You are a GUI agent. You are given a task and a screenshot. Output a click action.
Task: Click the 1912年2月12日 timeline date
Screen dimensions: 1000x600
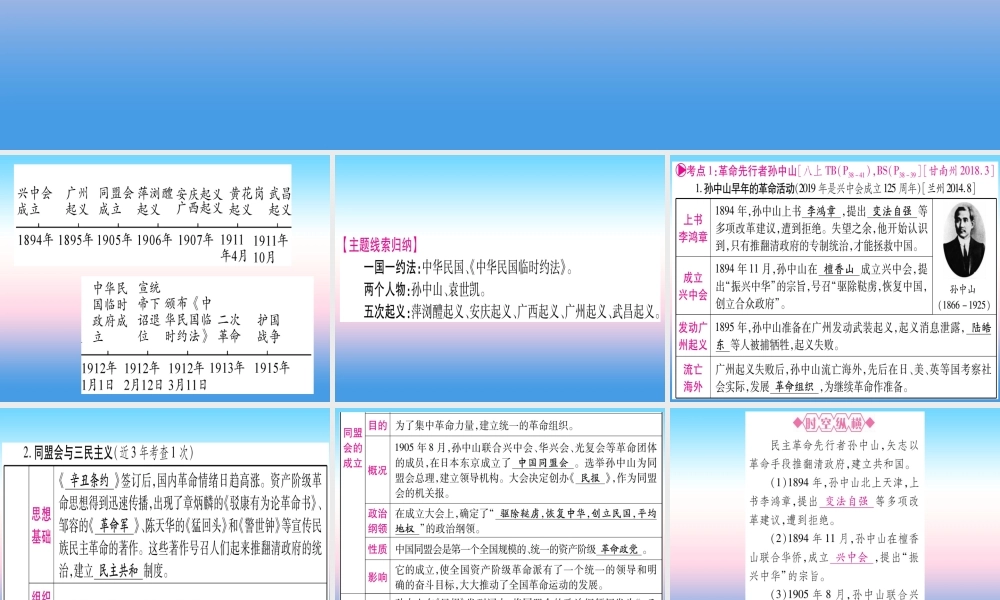pos(142,376)
